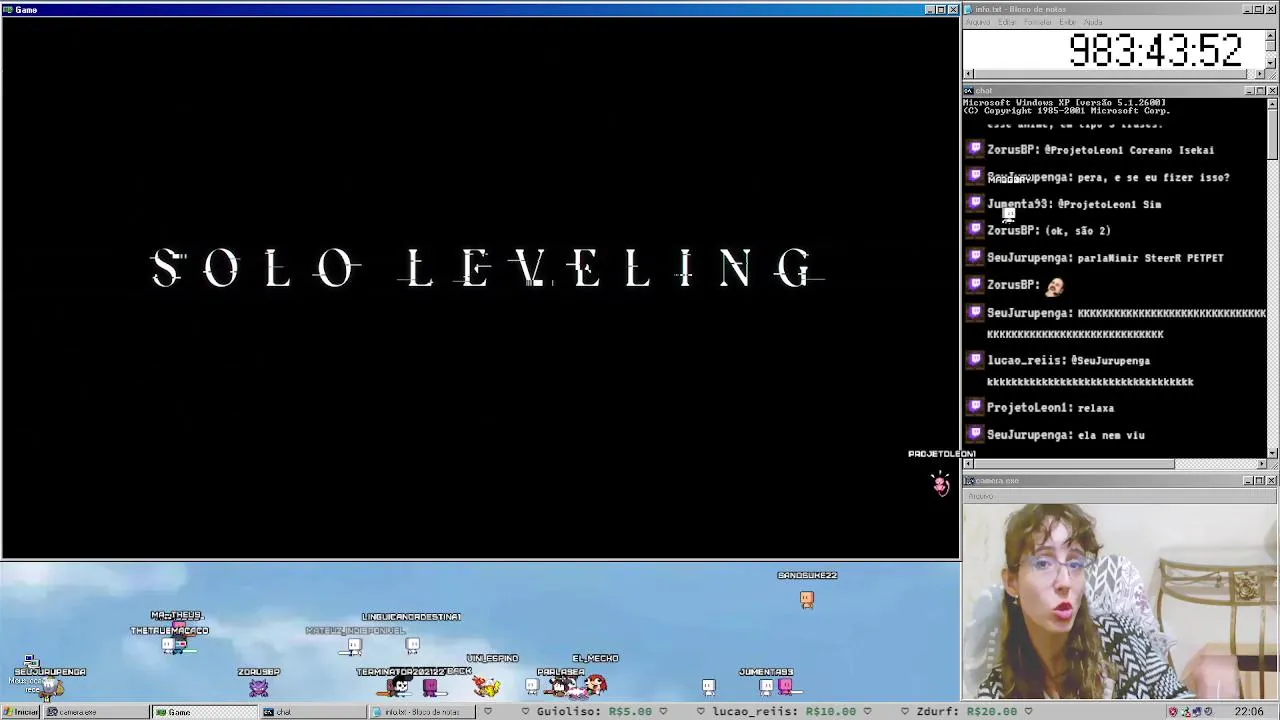The width and height of the screenshot is (1280, 720).
Task: Click the emoji face in ZorusBP message
Action: (x=1054, y=285)
